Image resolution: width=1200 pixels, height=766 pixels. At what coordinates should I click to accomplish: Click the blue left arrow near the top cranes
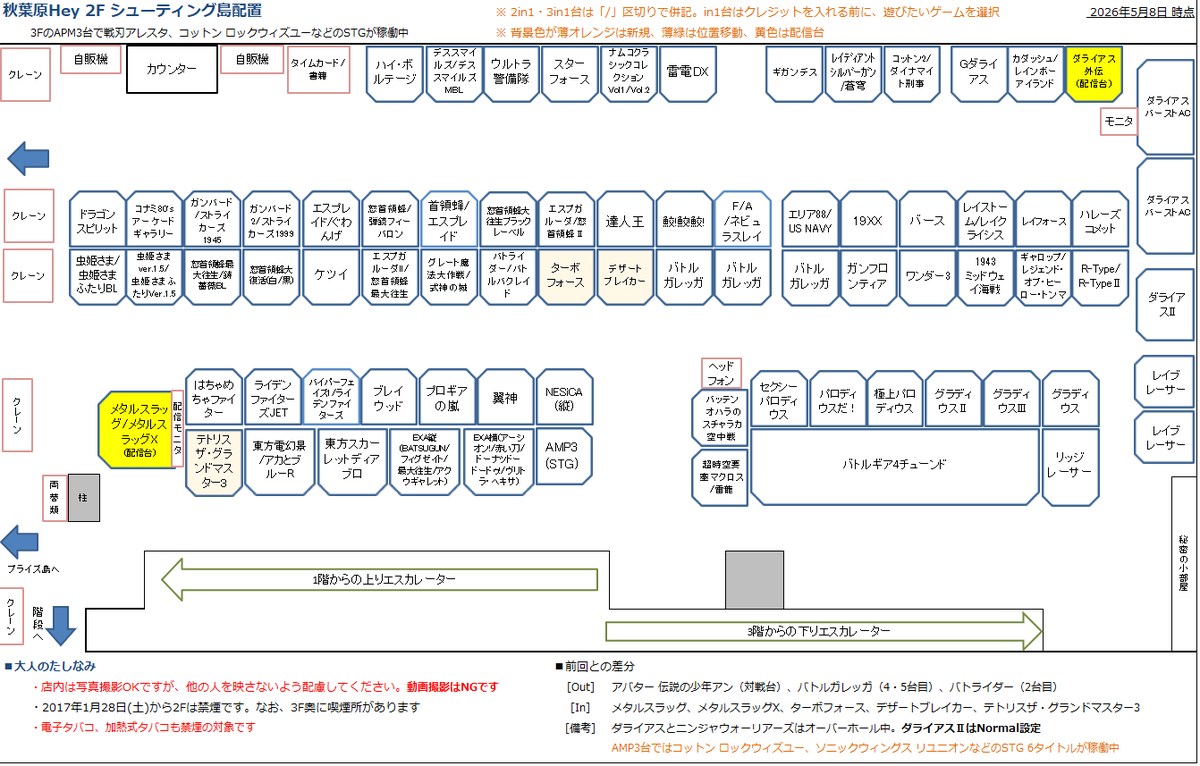tap(27, 158)
